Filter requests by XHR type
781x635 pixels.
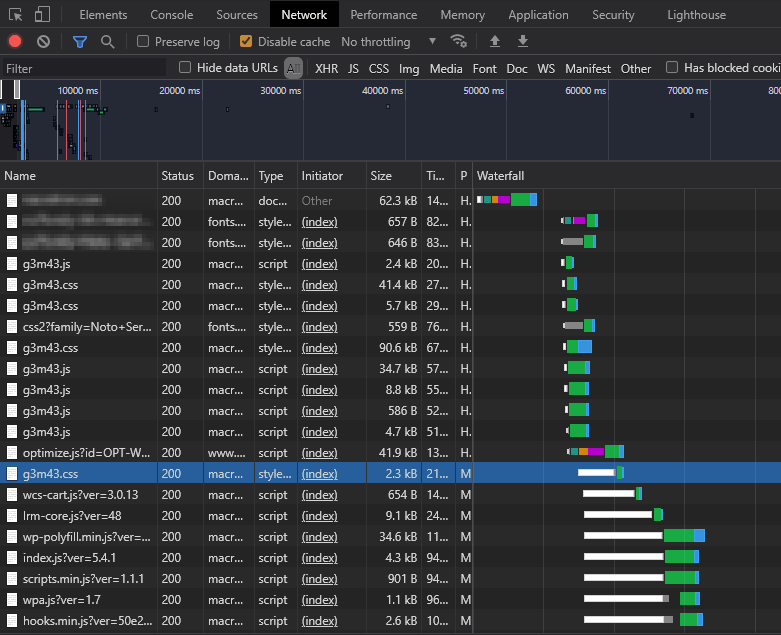click(326, 69)
